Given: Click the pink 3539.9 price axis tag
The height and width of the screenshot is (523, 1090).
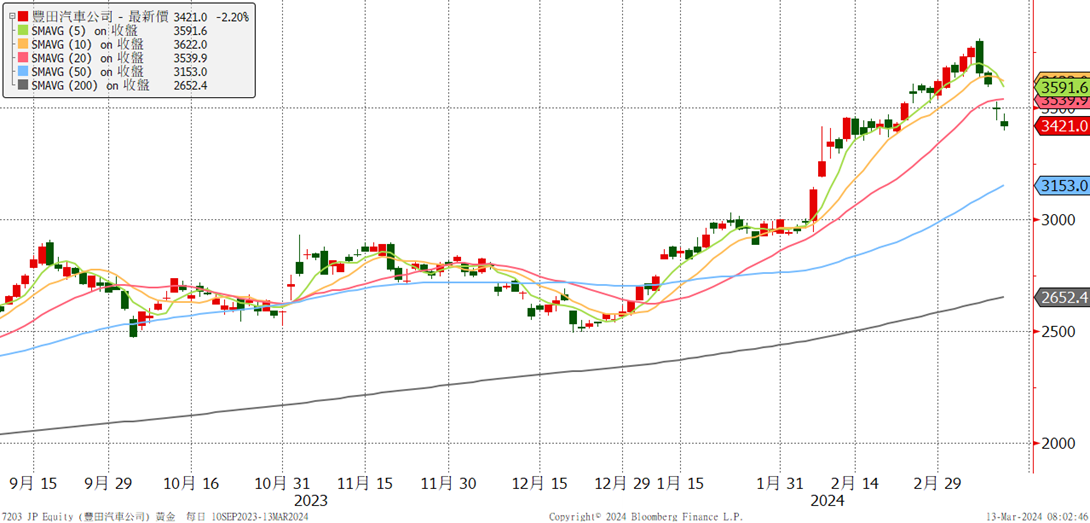Looking at the screenshot, I should click(1064, 102).
